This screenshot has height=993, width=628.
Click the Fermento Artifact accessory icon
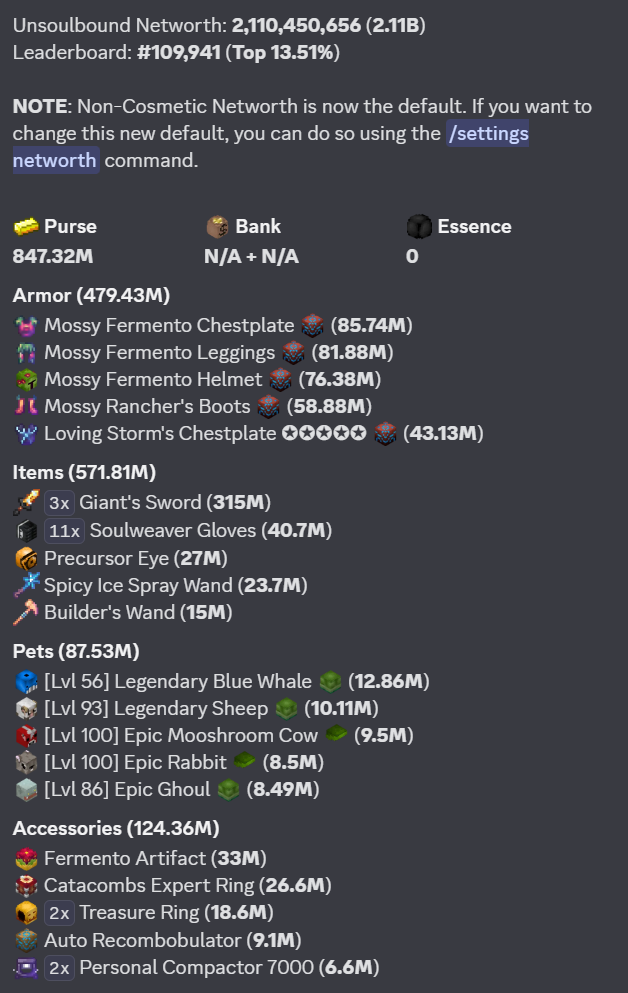26,859
